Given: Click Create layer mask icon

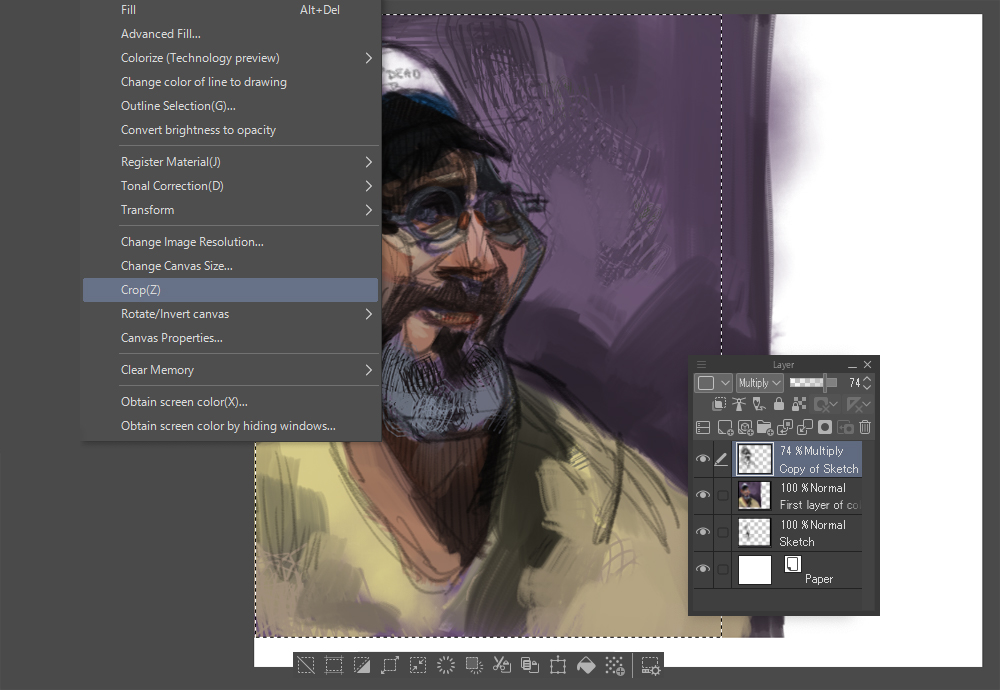Looking at the screenshot, I should click(826, 427).
